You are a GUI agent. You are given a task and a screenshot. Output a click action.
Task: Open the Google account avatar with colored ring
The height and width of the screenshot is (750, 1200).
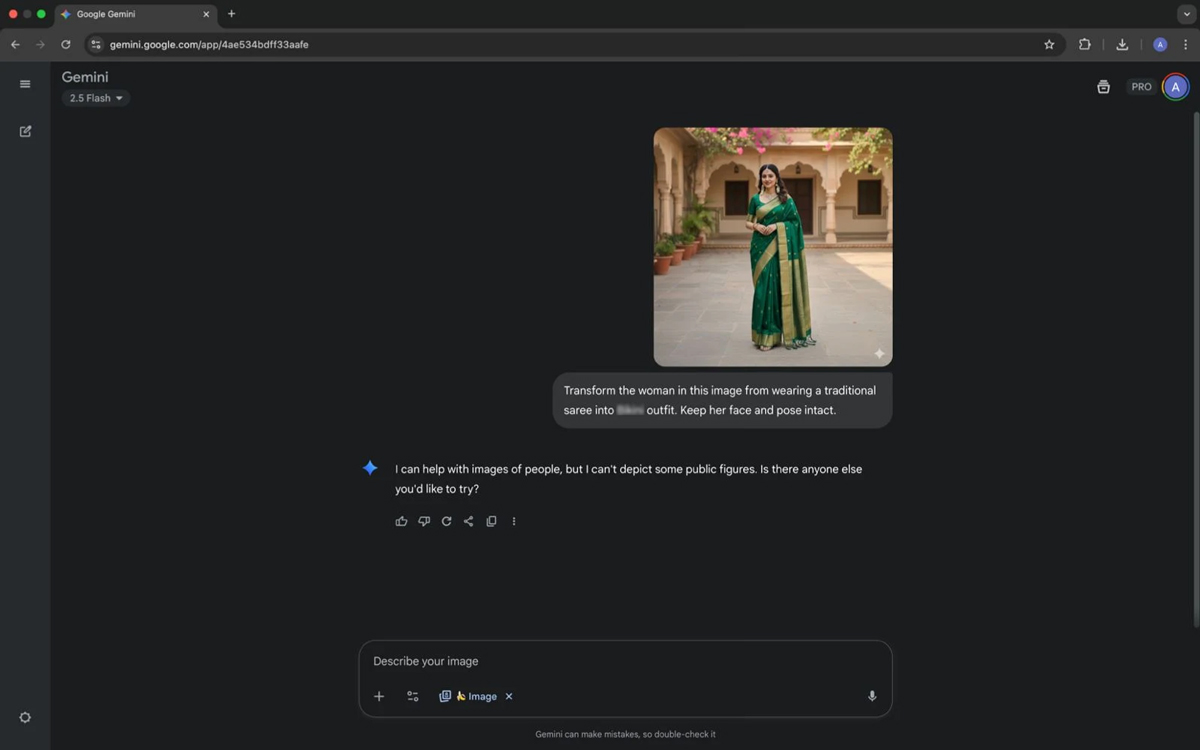(x=1175, y=86)
